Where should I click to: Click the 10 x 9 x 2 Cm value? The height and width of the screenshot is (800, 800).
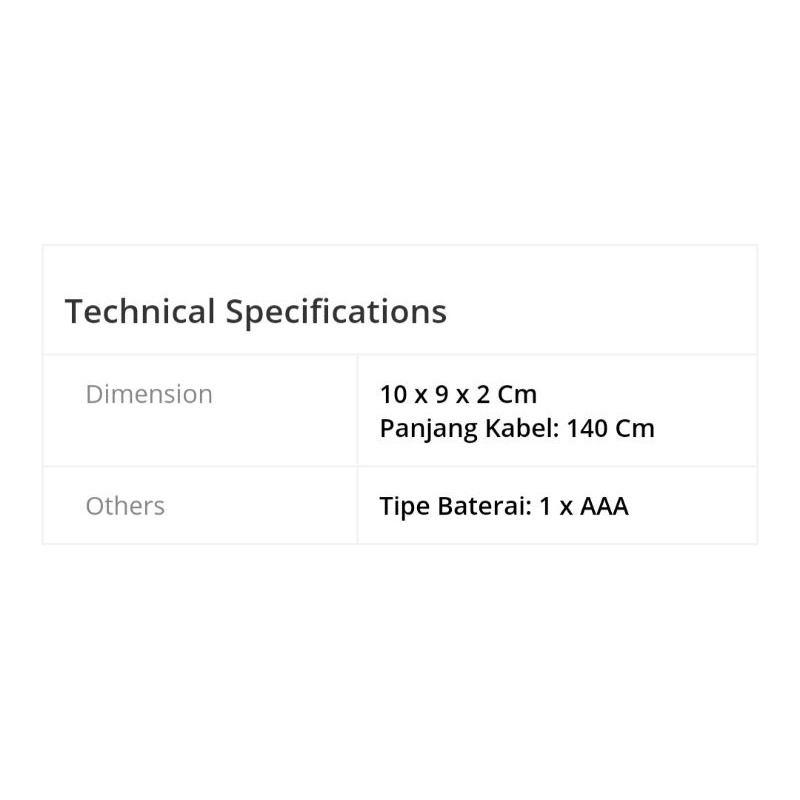click(458, 394)
